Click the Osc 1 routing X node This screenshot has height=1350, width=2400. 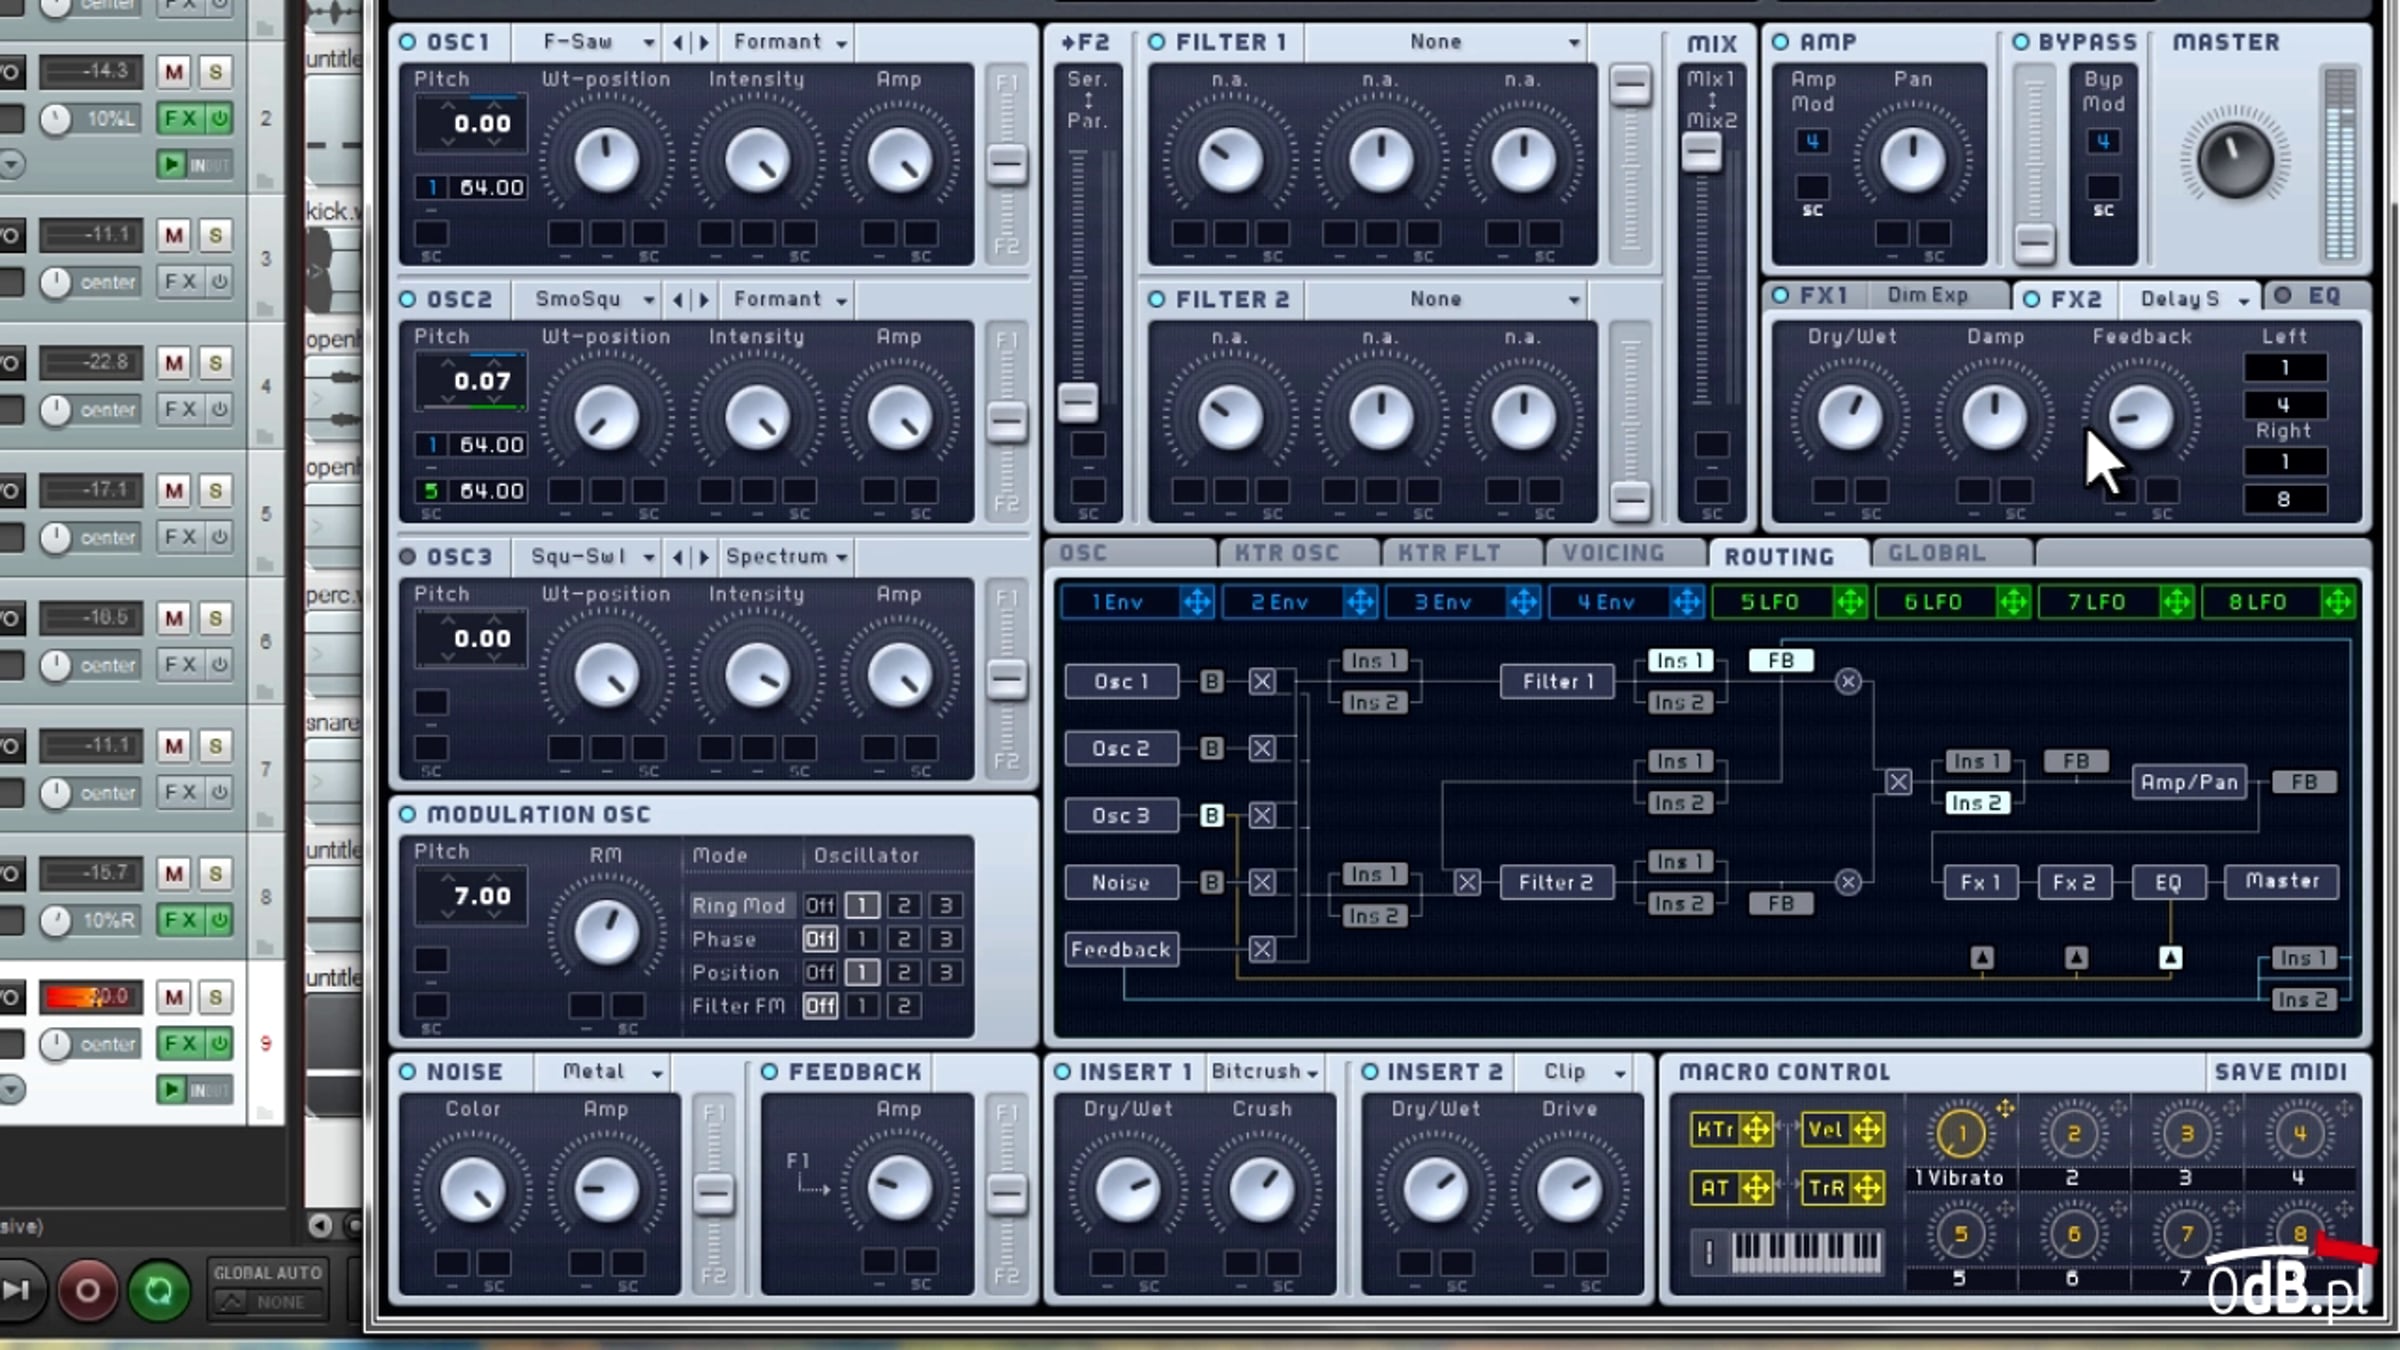1262,682
